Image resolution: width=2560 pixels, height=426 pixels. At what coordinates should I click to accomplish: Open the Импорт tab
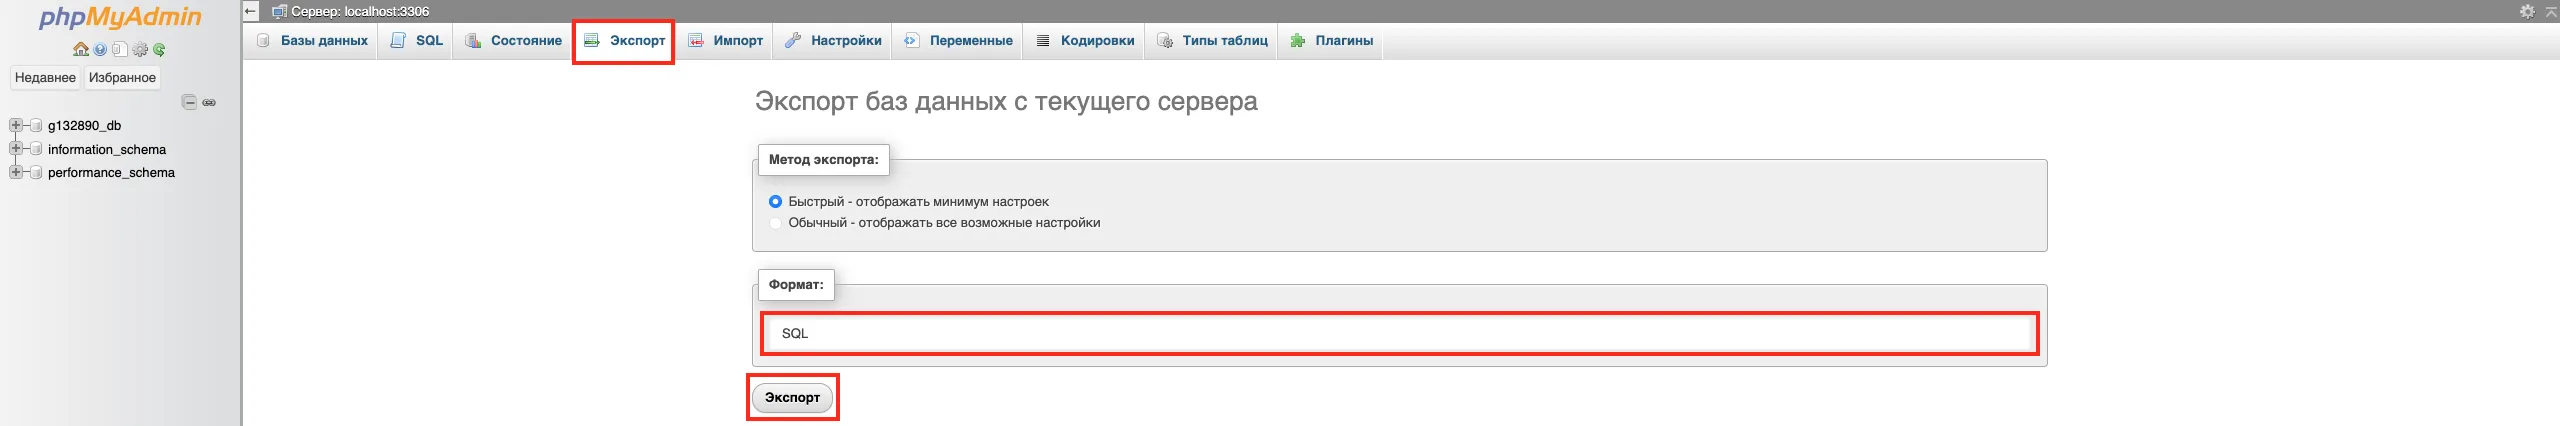coord(725,41)
